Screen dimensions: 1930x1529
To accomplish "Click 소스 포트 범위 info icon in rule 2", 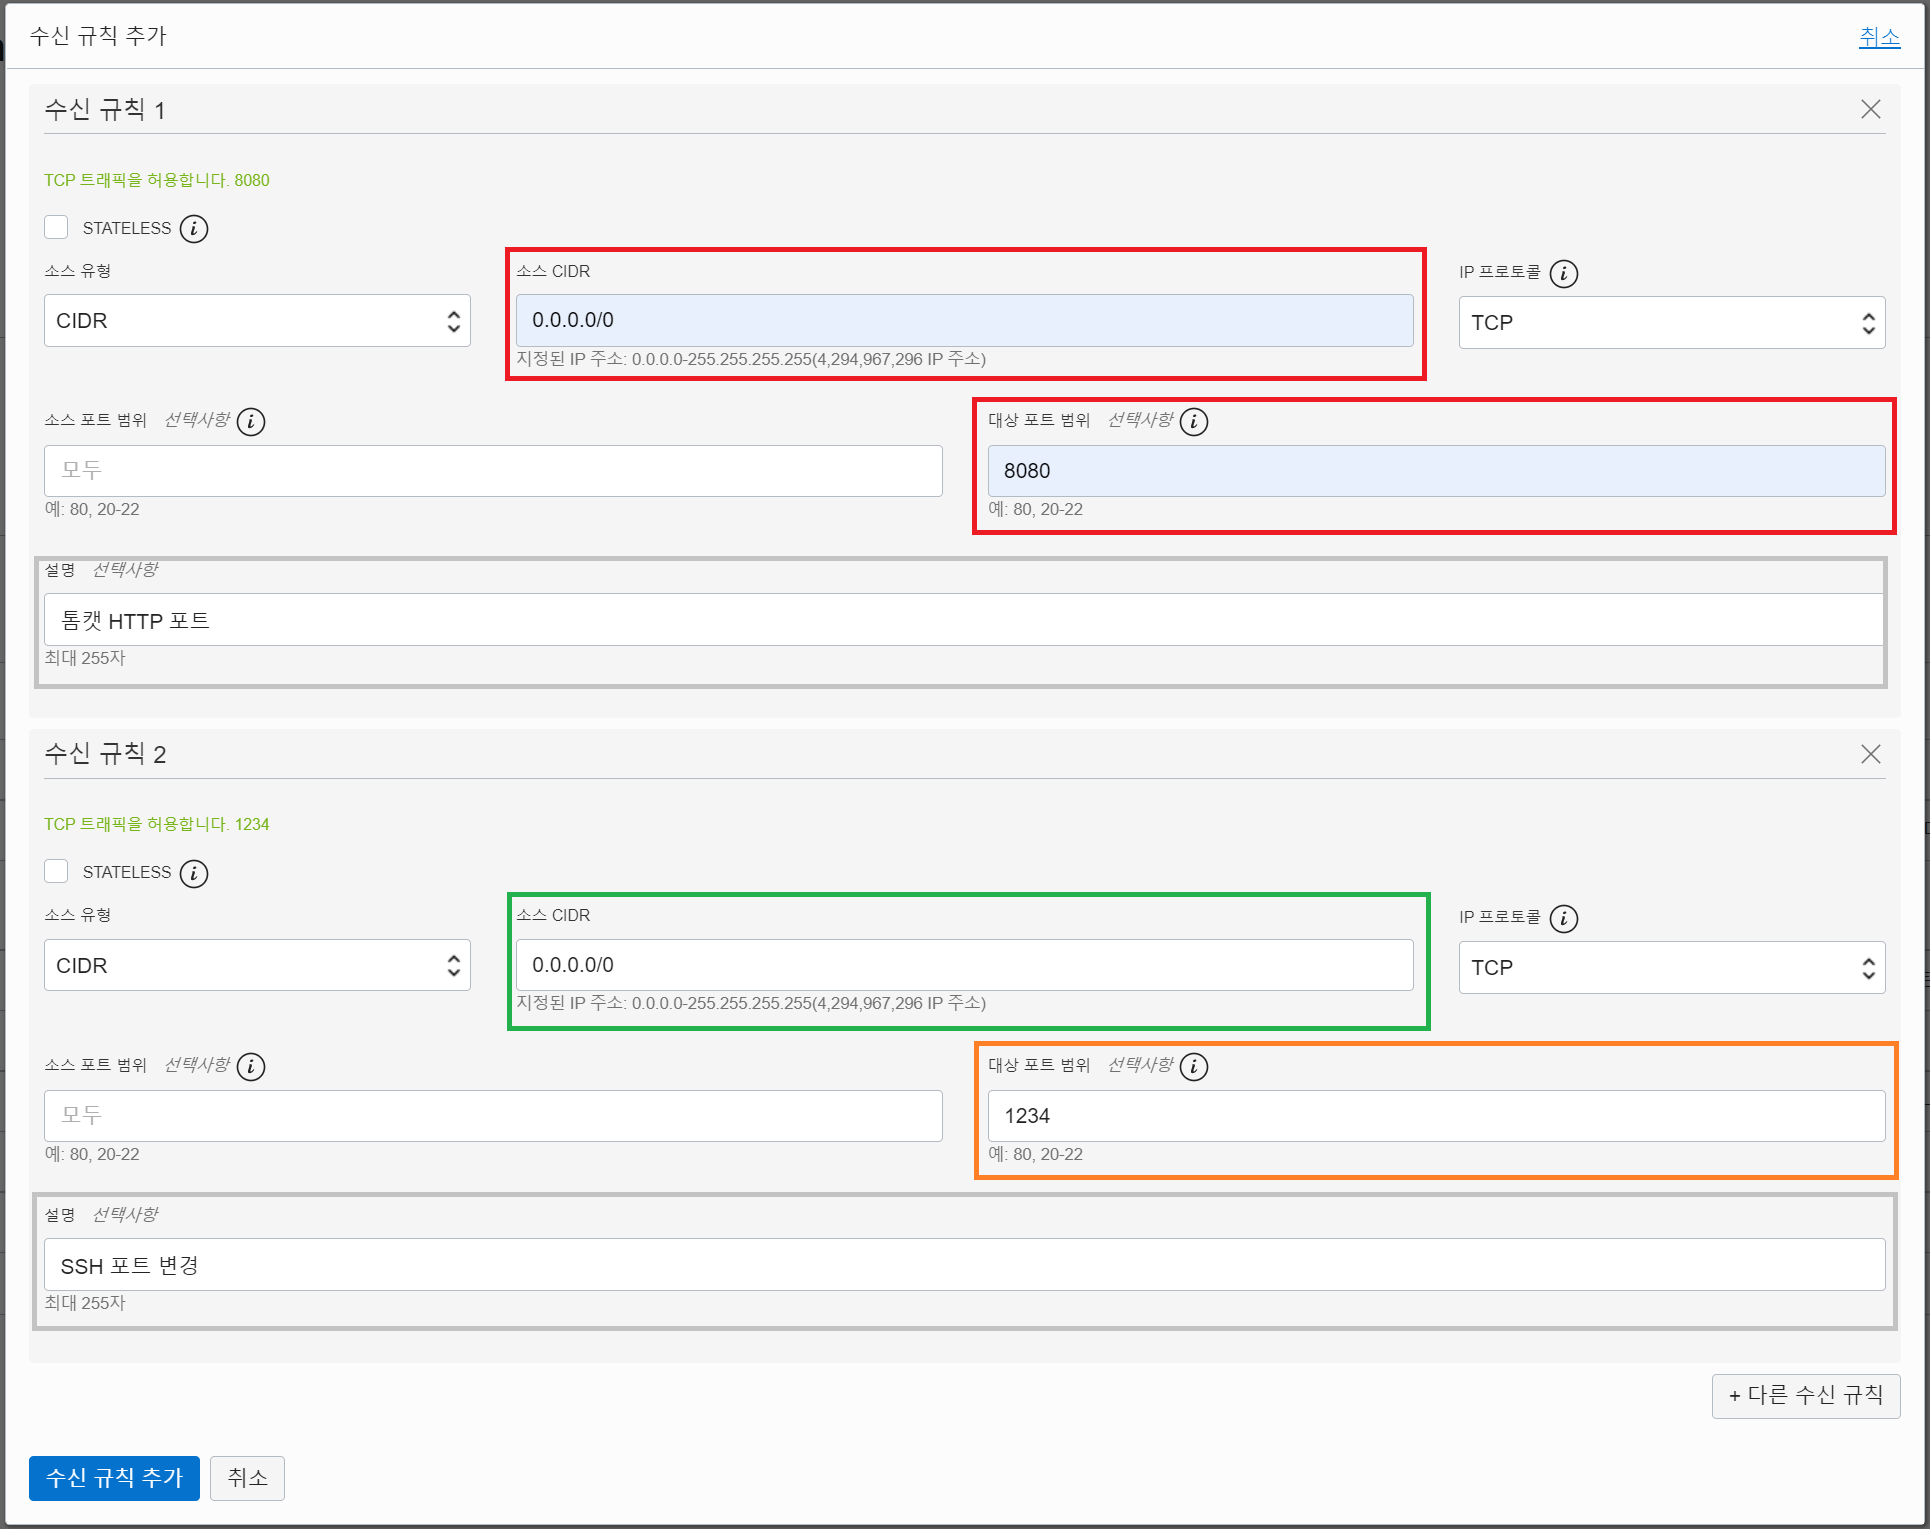I will click(251, 1067).
